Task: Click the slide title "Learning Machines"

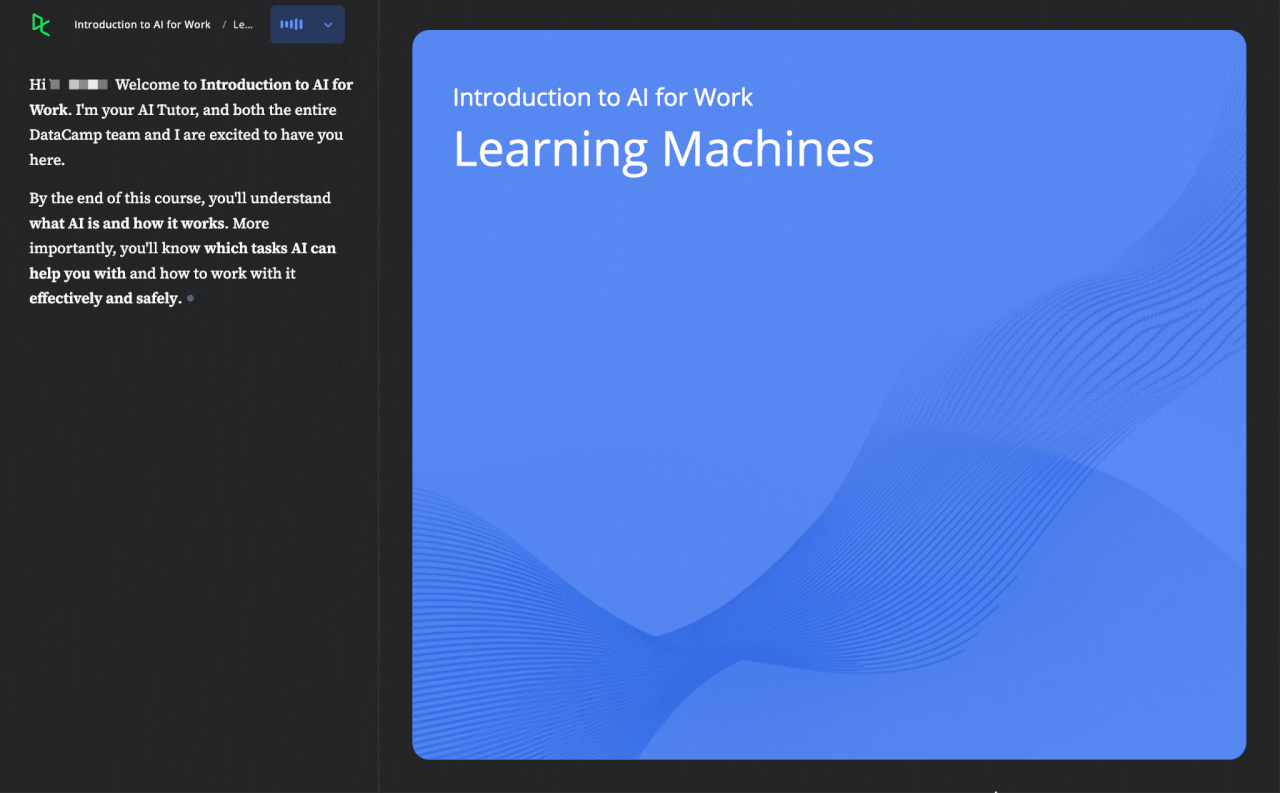Action: tap(663, 150)
